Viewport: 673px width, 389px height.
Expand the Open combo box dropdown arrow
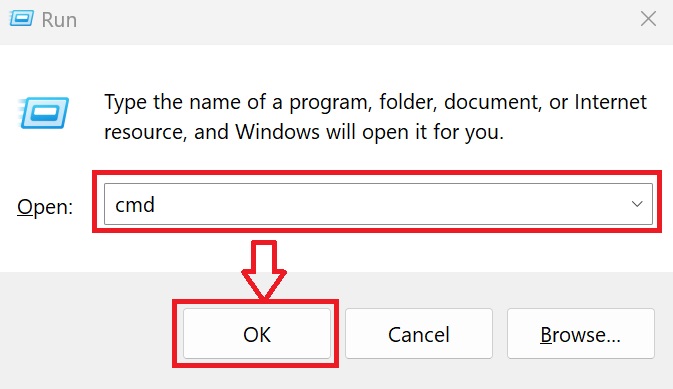click(637, 204)
